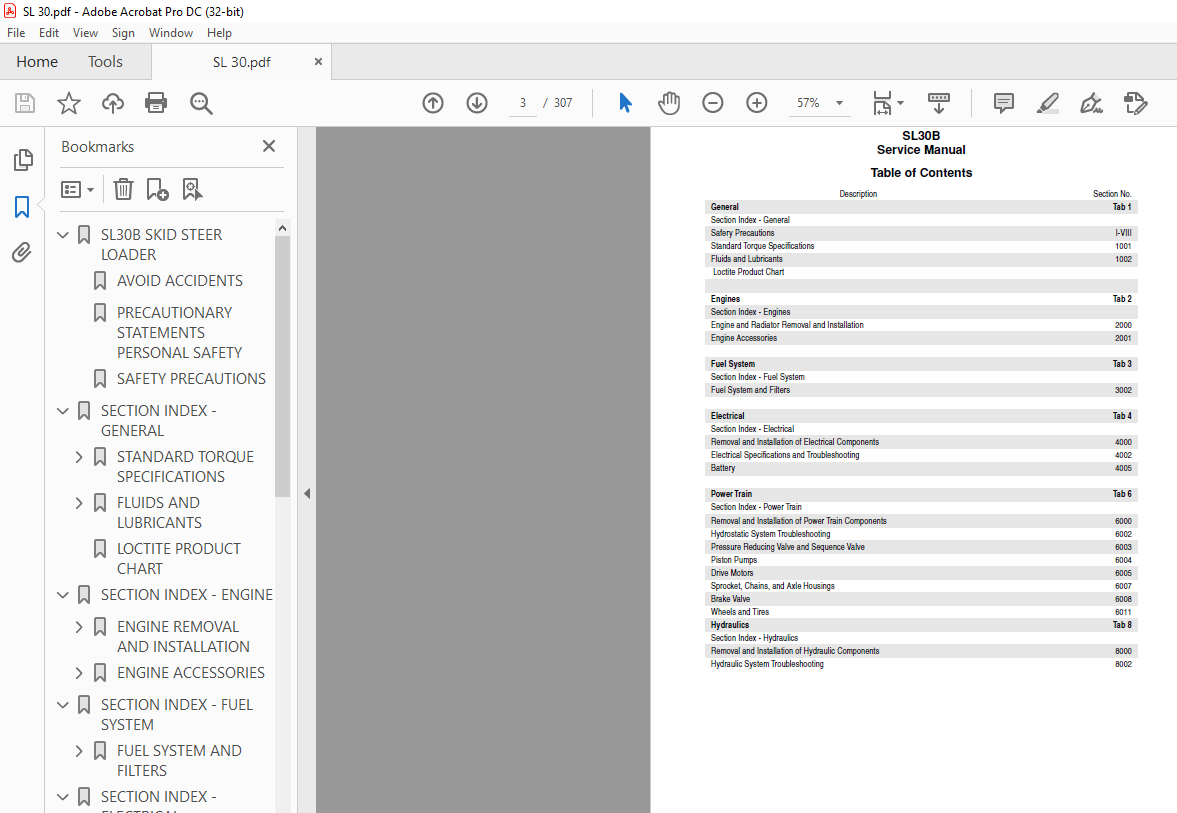The image size is (1177, 813).
Task: Select the Highlight text tool
Action: [x=1048, y=103]
